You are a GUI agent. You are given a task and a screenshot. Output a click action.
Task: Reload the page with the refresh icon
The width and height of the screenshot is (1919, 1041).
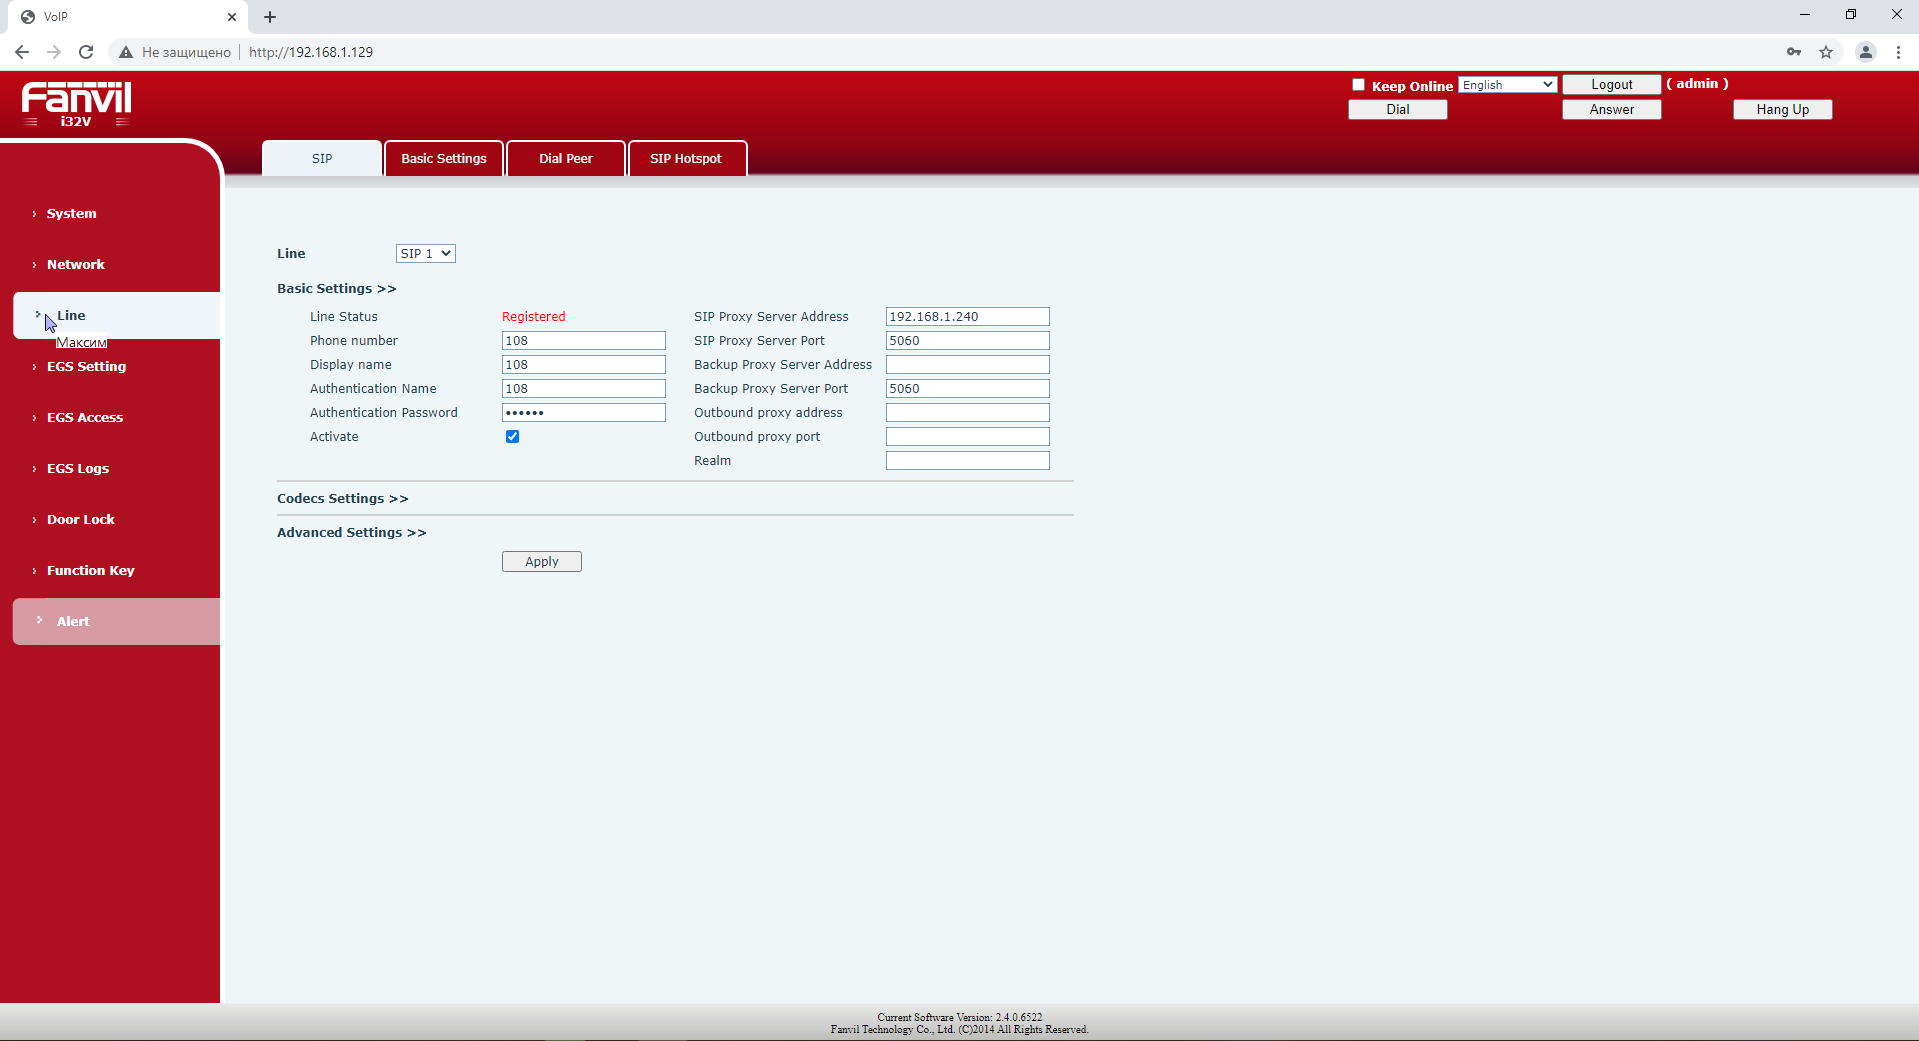(86, 52)
